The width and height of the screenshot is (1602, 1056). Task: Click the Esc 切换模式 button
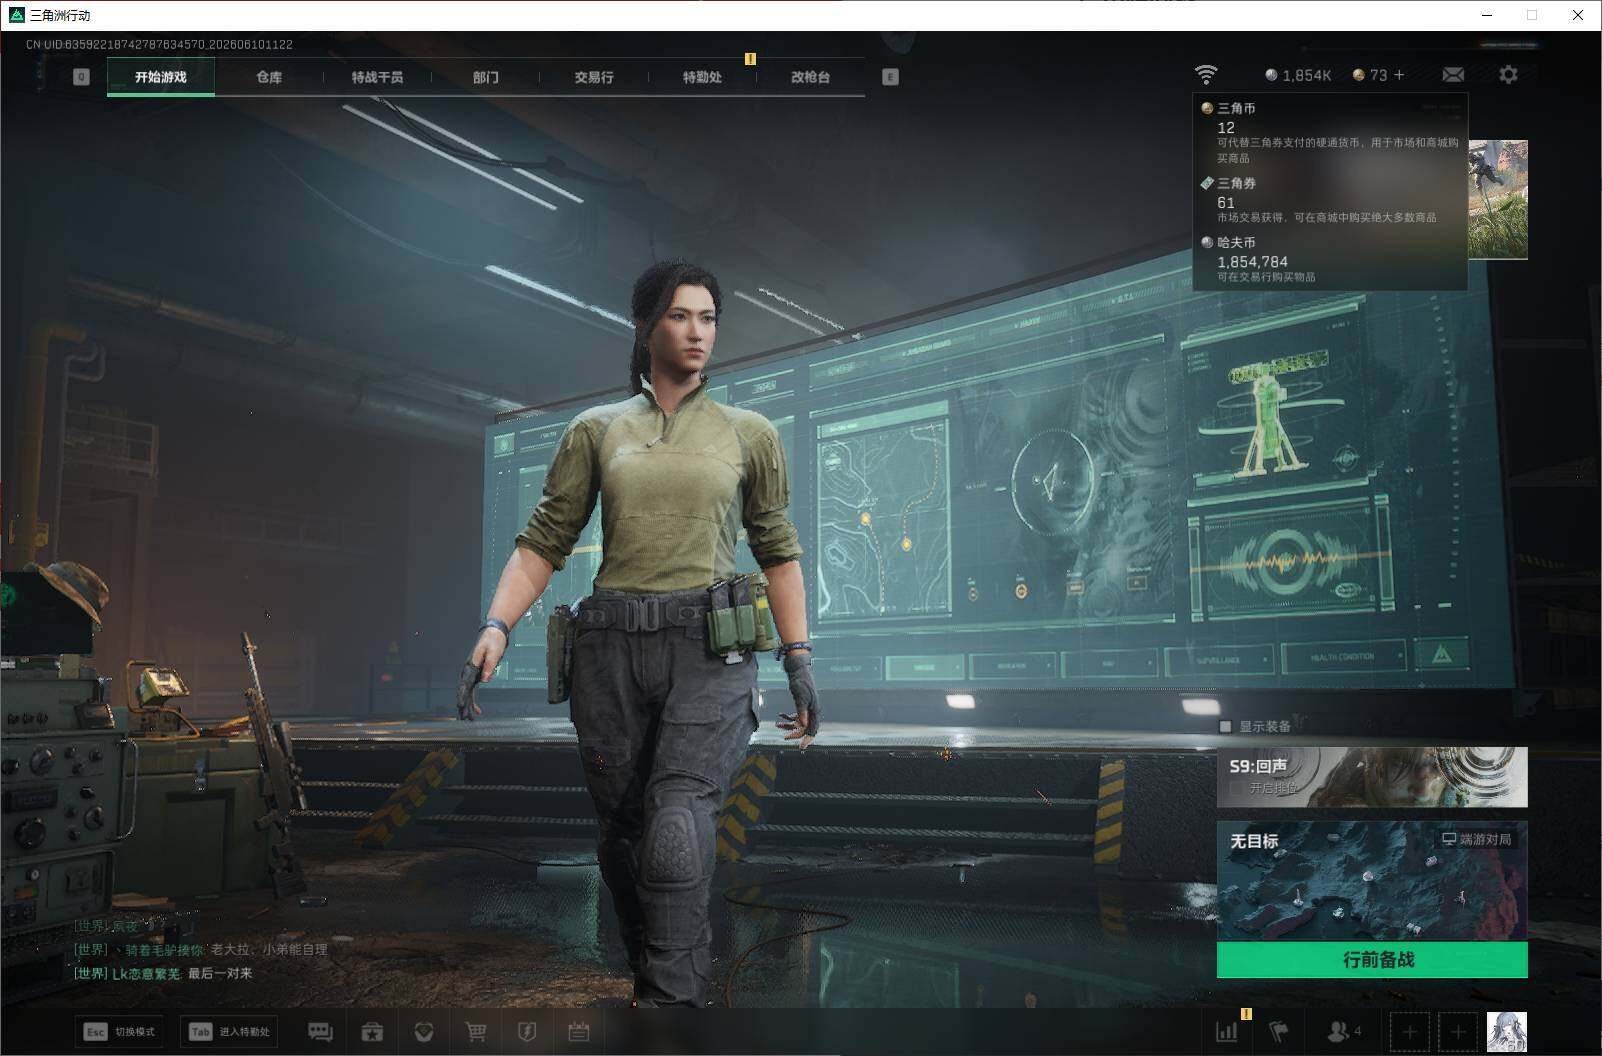(120, 1032)
